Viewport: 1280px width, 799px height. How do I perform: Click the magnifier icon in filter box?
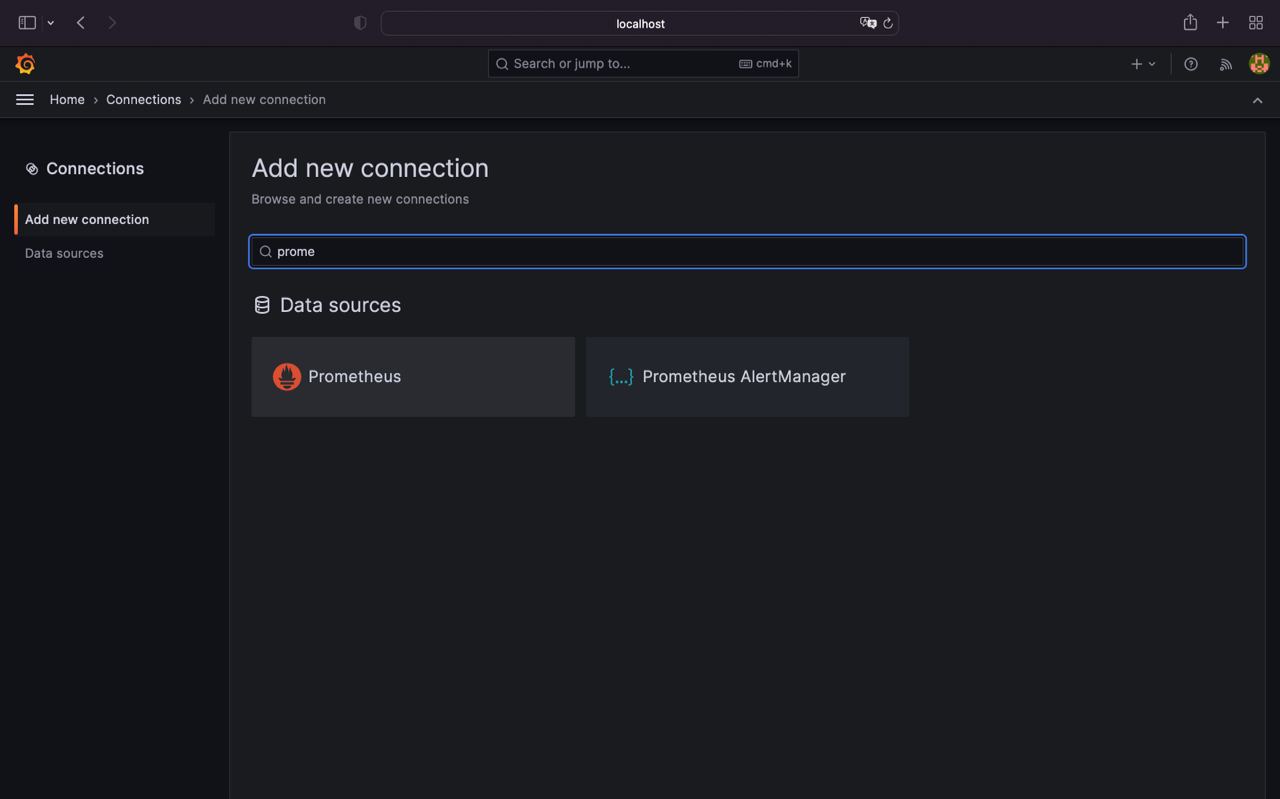pyautogui.click(x=266, y=252)
